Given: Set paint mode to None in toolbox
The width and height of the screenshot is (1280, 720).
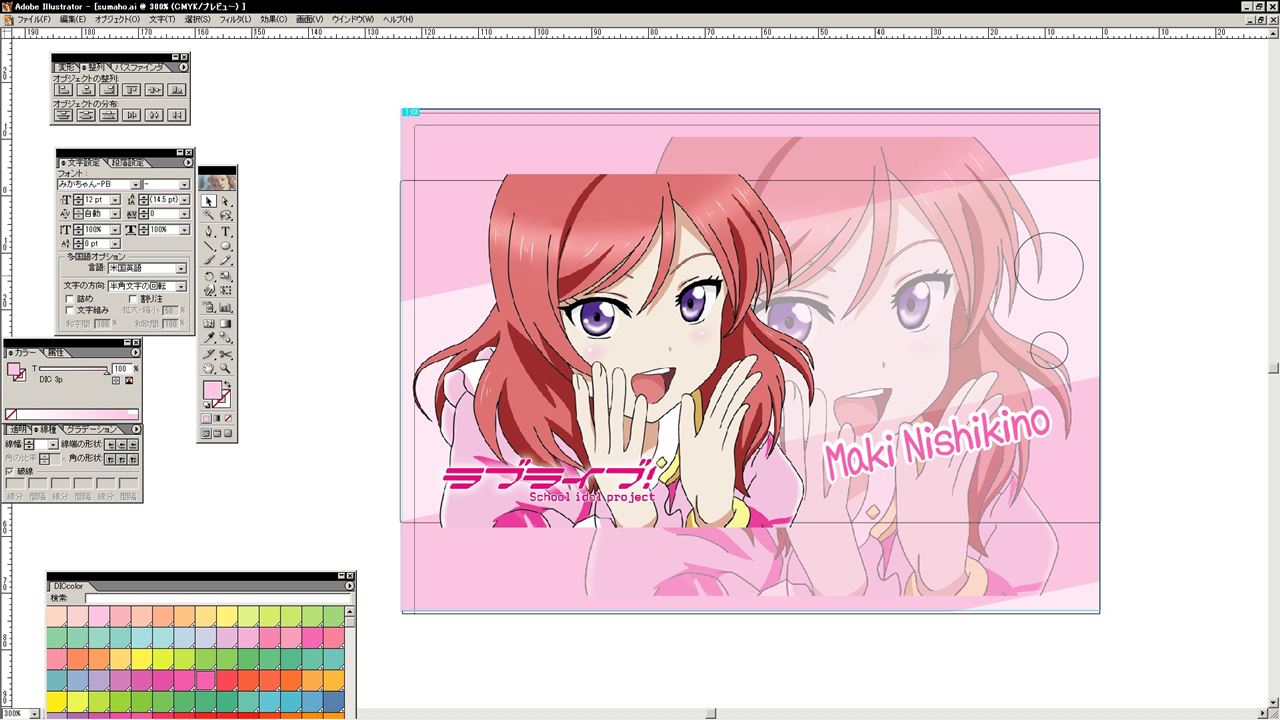Looking at the screenshot, I should [x=228, y=418].
